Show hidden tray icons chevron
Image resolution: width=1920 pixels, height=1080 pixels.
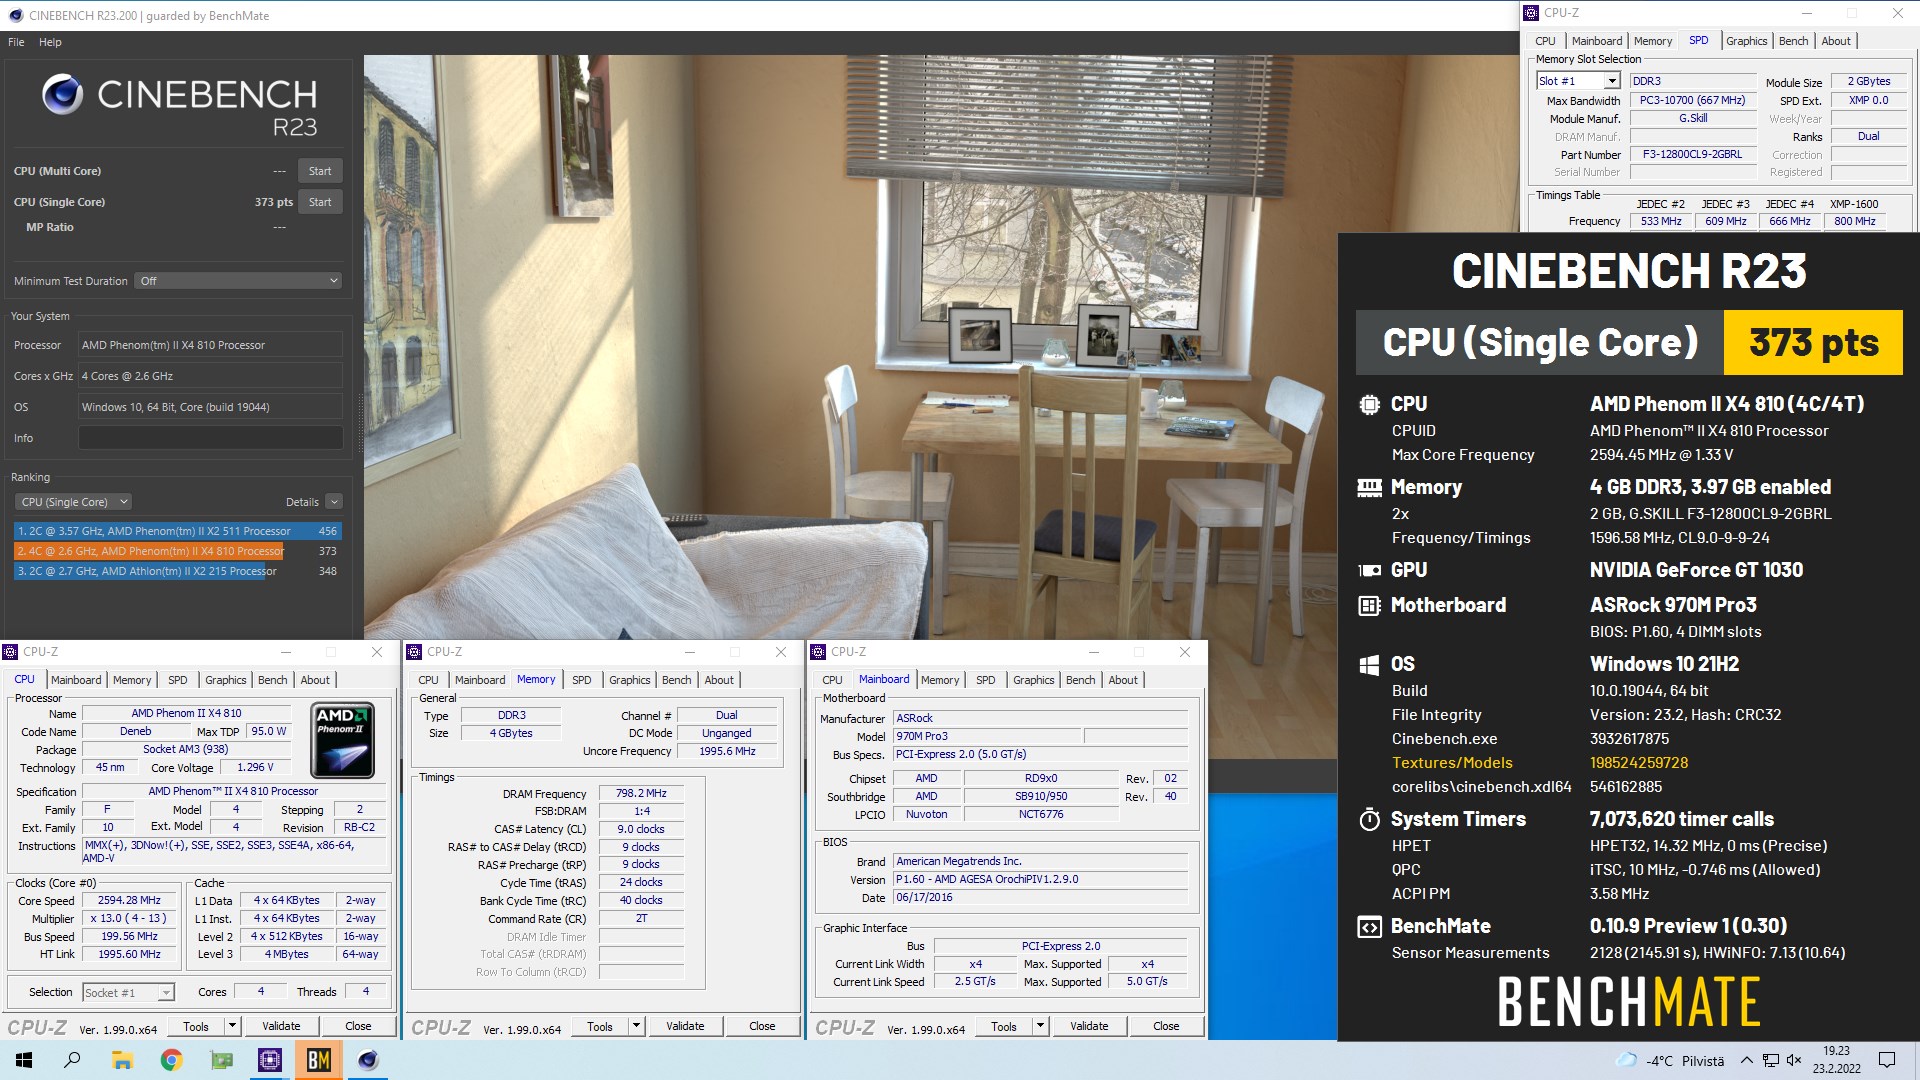pos(1746,1060)
